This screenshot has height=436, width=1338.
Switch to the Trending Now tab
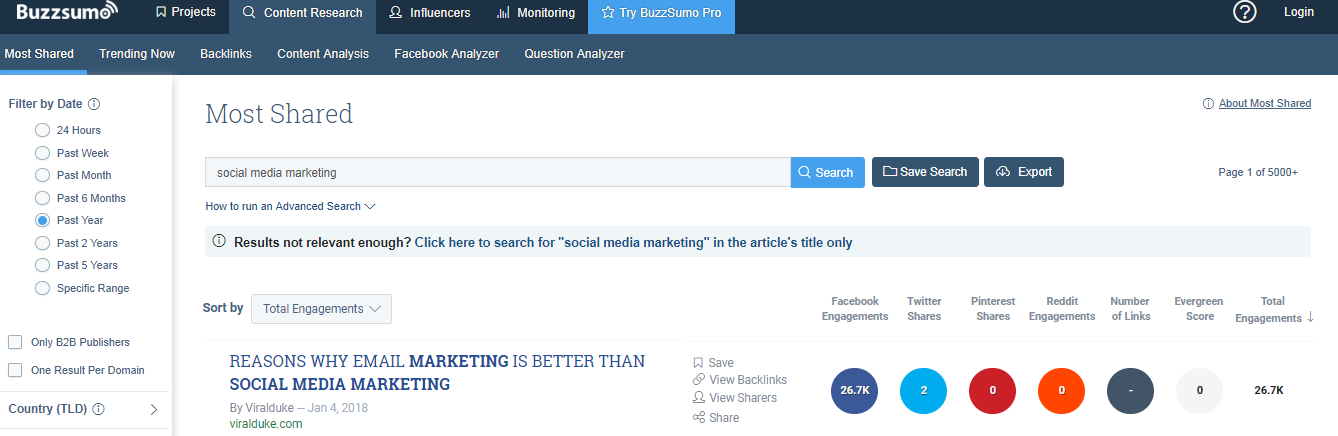tap(137, 54)
